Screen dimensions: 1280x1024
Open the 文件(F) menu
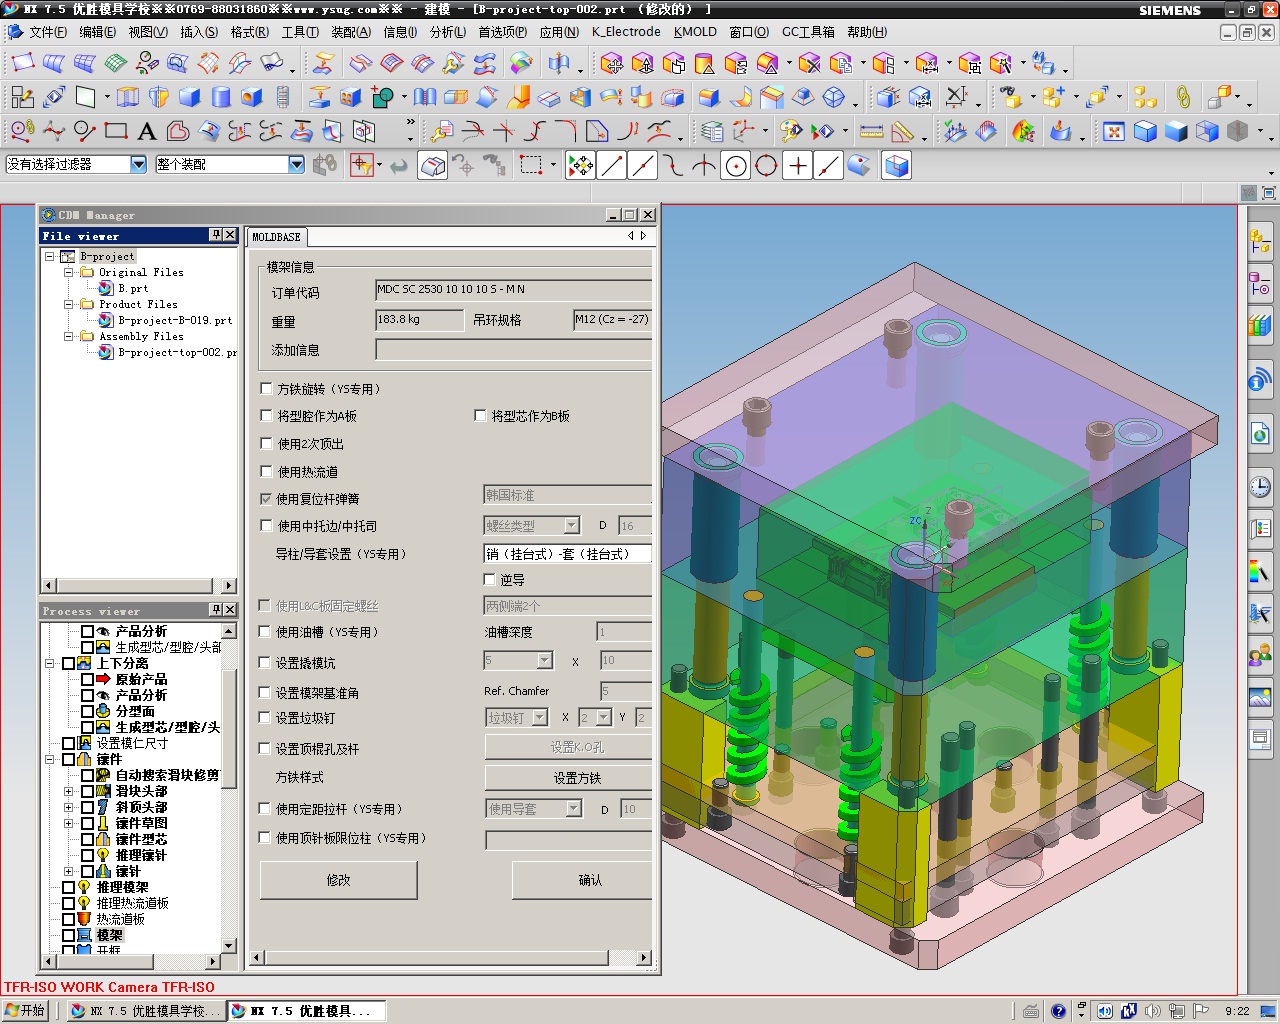coord(47,32)
